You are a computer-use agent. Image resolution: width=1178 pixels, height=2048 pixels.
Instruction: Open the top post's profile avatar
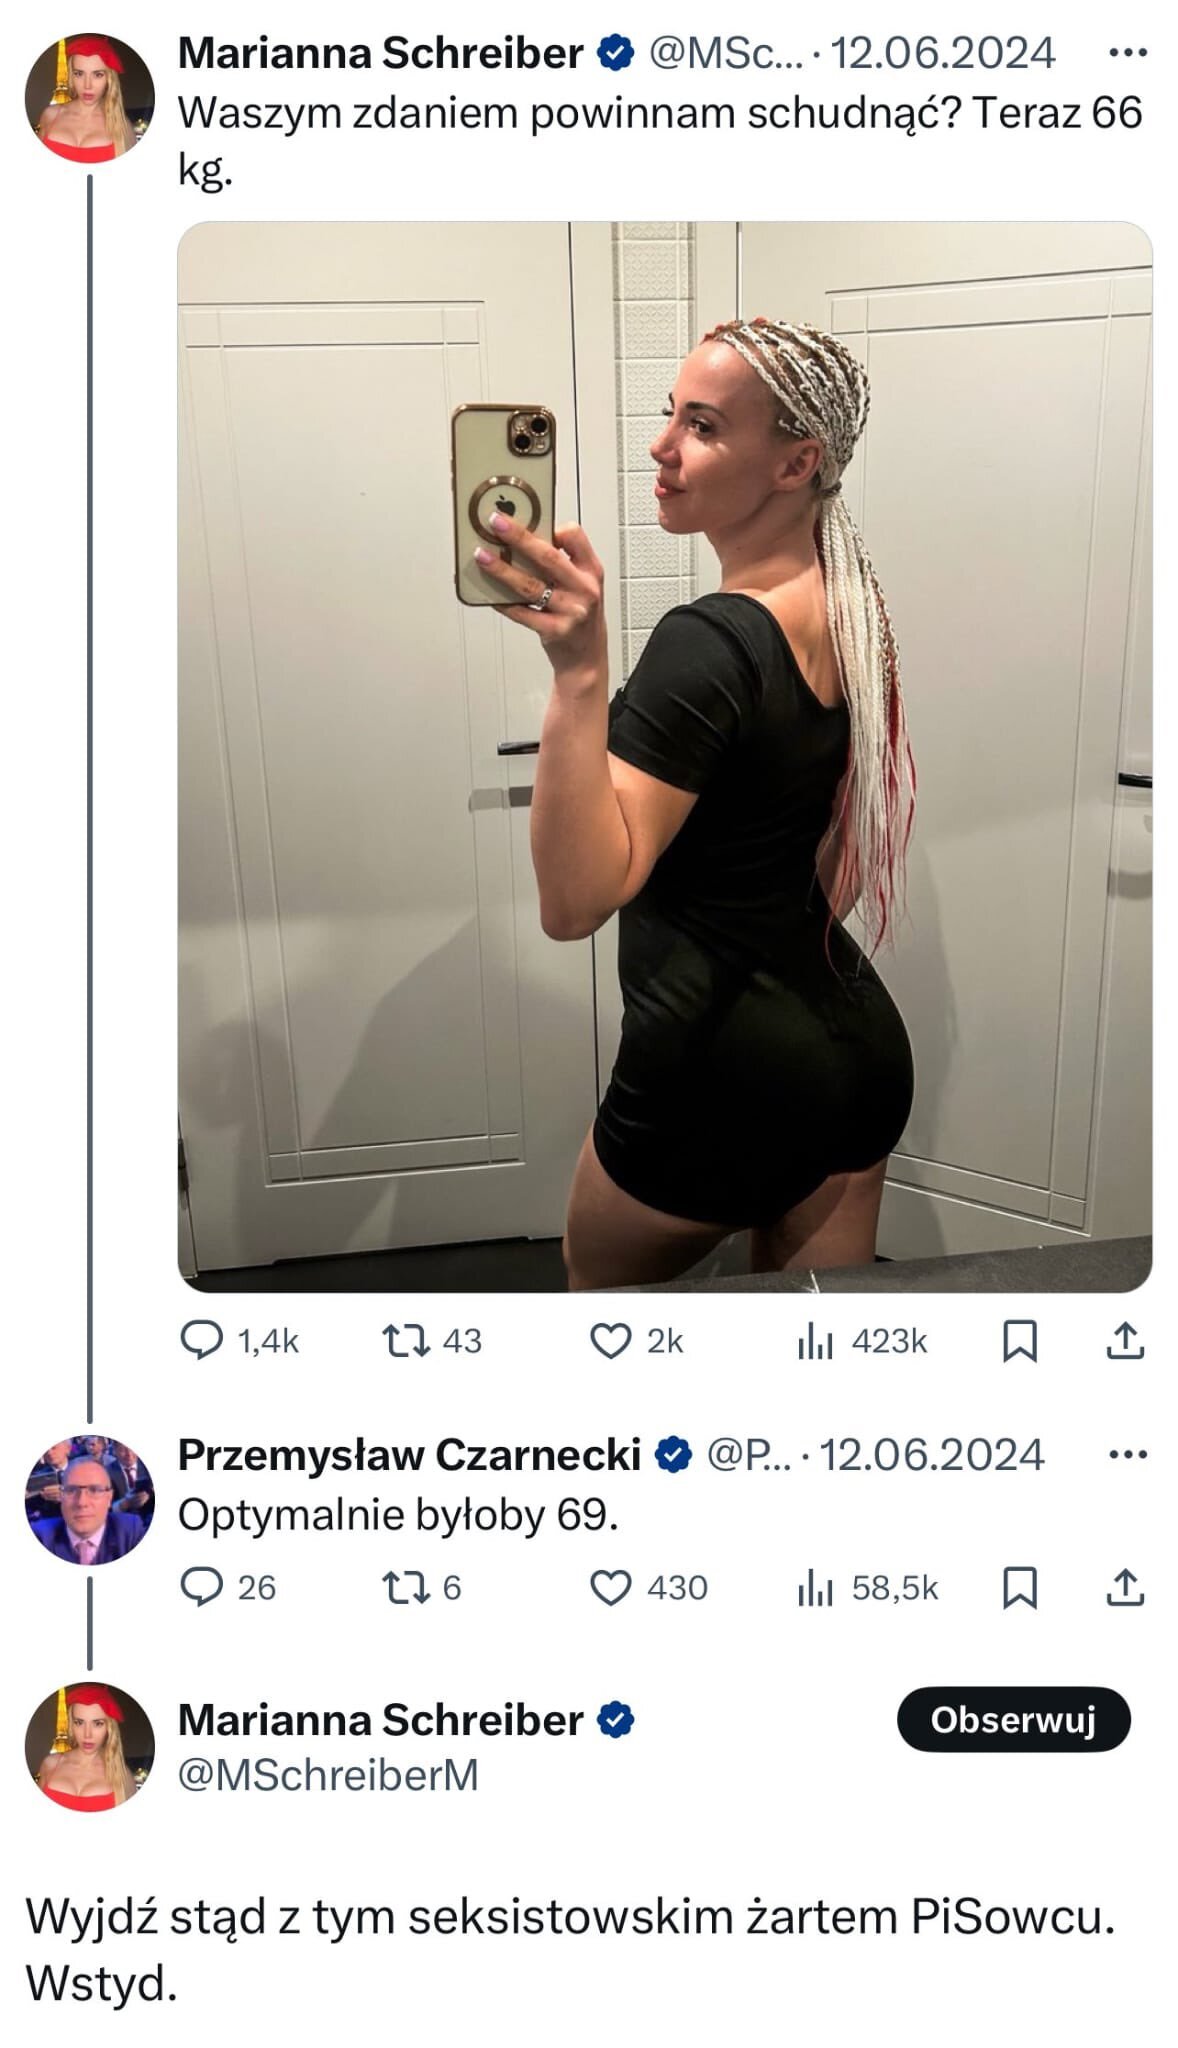(89, 97)
